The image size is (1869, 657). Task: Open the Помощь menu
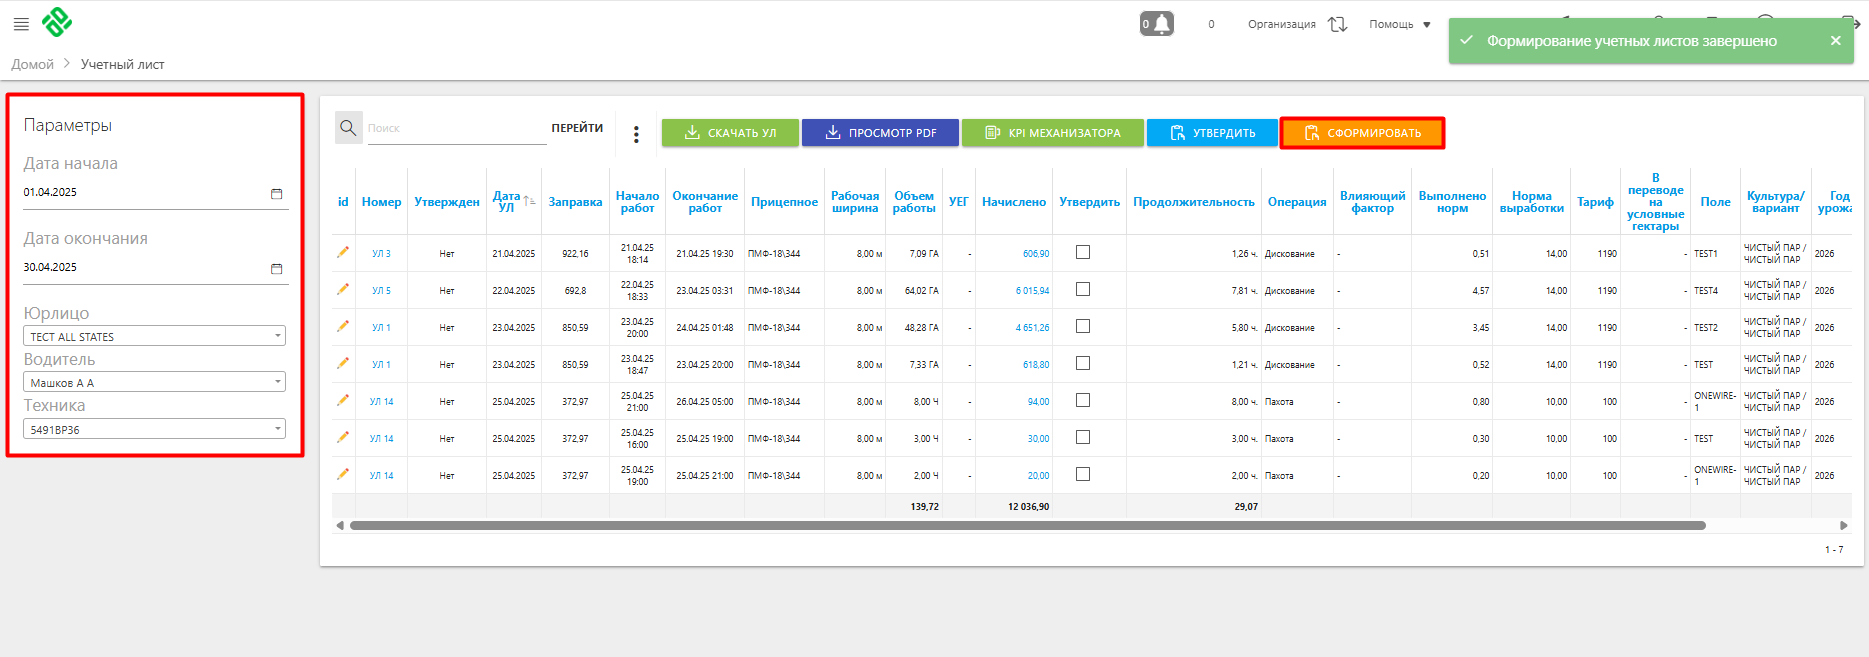pyautogui.click(x=1399, y=24)
